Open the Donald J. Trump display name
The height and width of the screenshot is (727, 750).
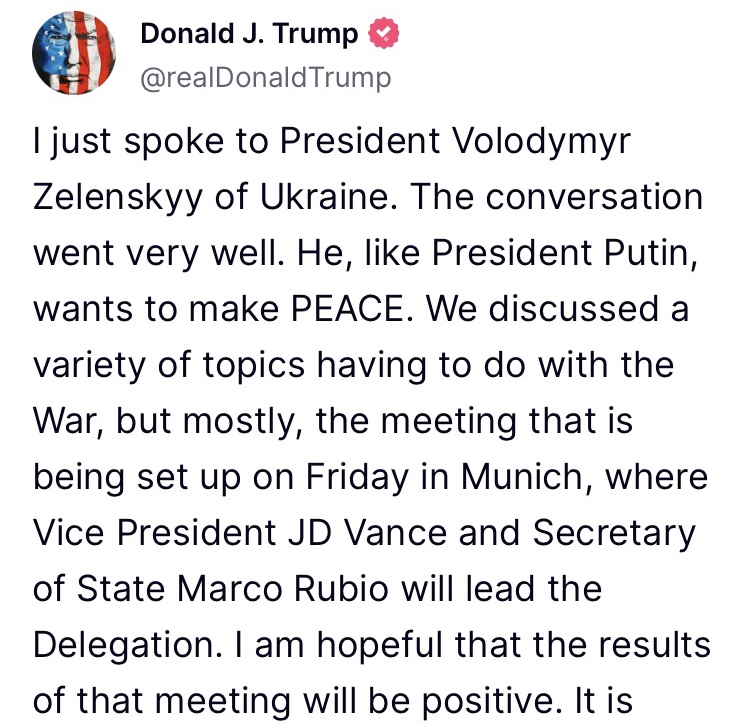coord(249,34)
